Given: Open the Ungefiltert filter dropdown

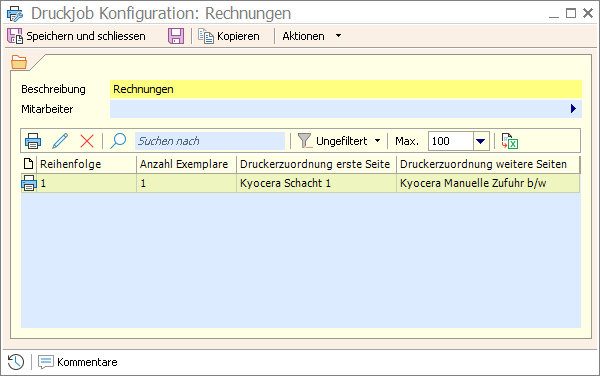Looking at the screenshot, I should (339, 141).
